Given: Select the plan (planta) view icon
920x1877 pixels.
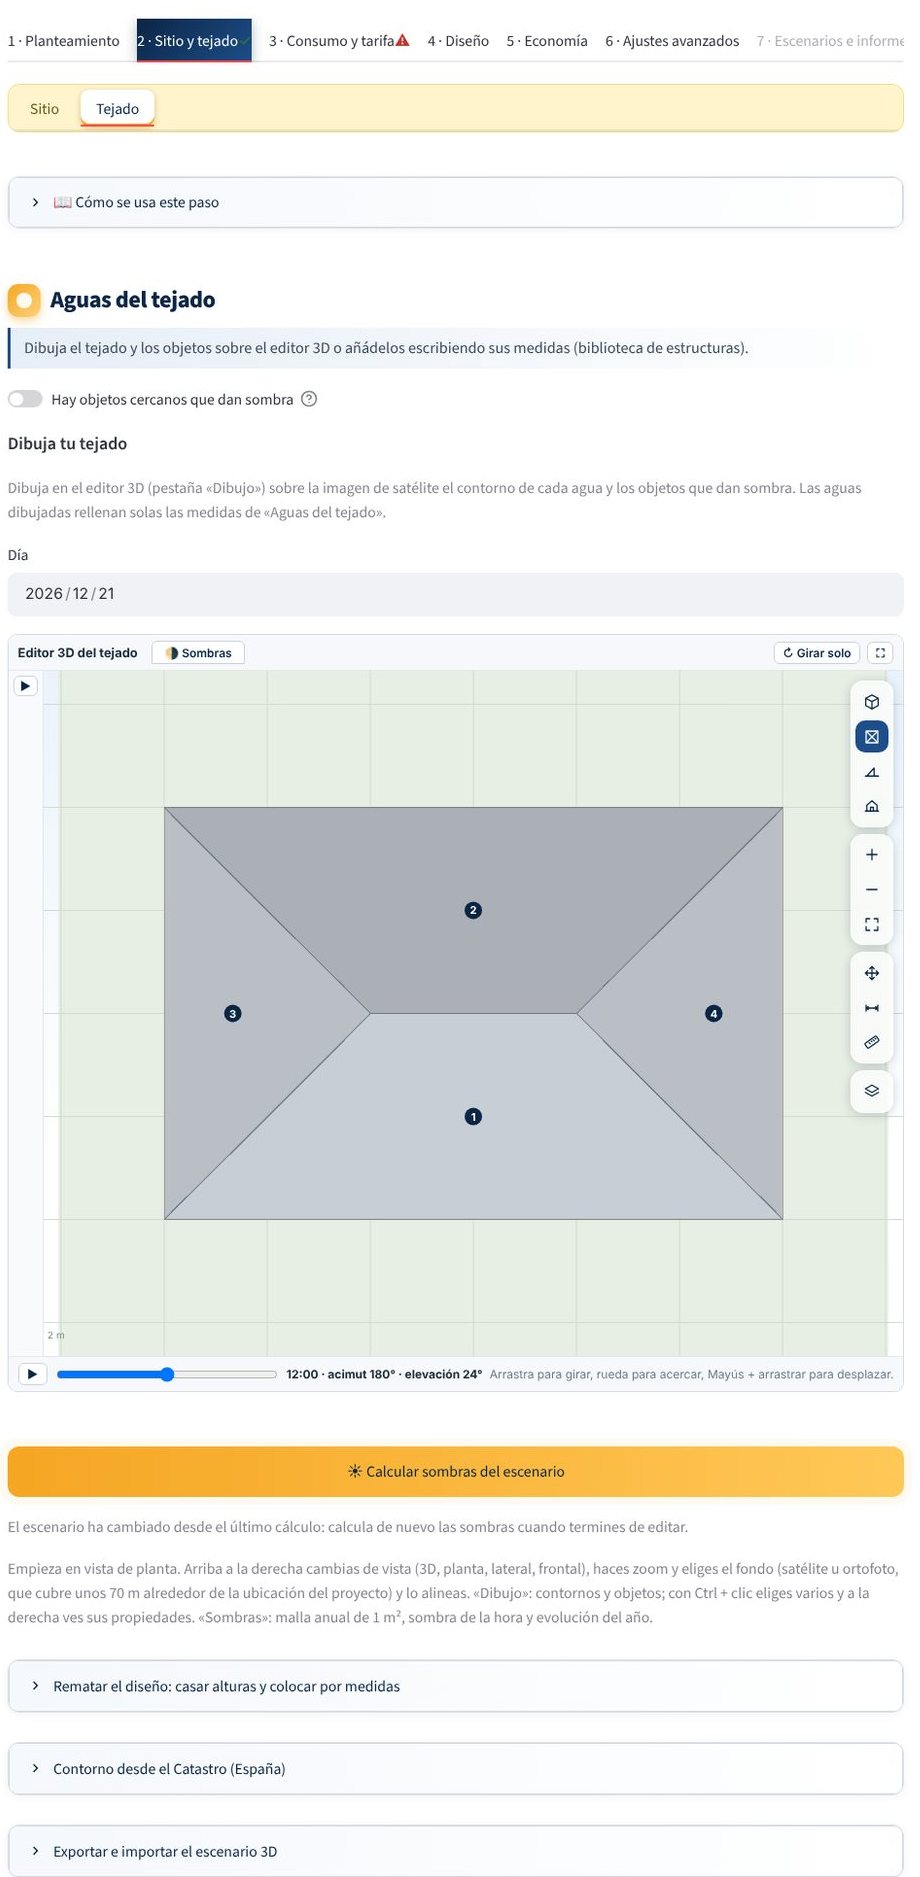Looking at the screenshot, I should tap(871, 737).
